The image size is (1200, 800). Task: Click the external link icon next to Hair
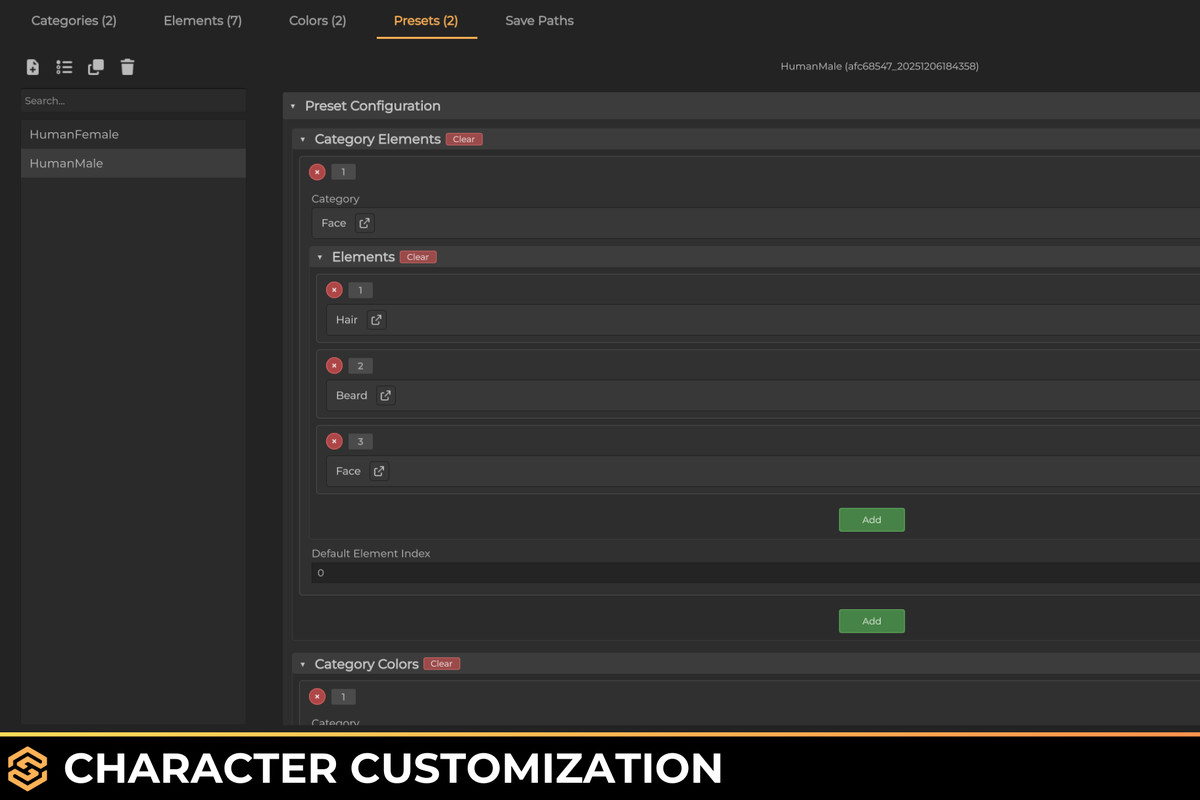[x=377, y=319]
